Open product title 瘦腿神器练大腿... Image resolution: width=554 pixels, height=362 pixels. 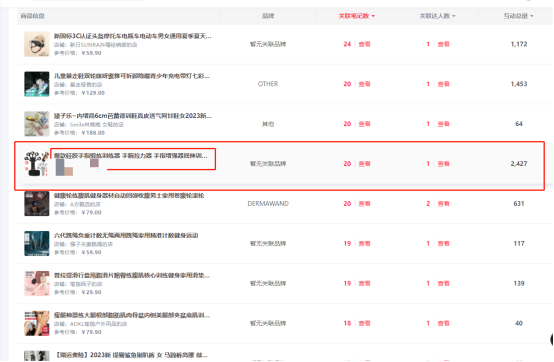click(x=131, y=315)
